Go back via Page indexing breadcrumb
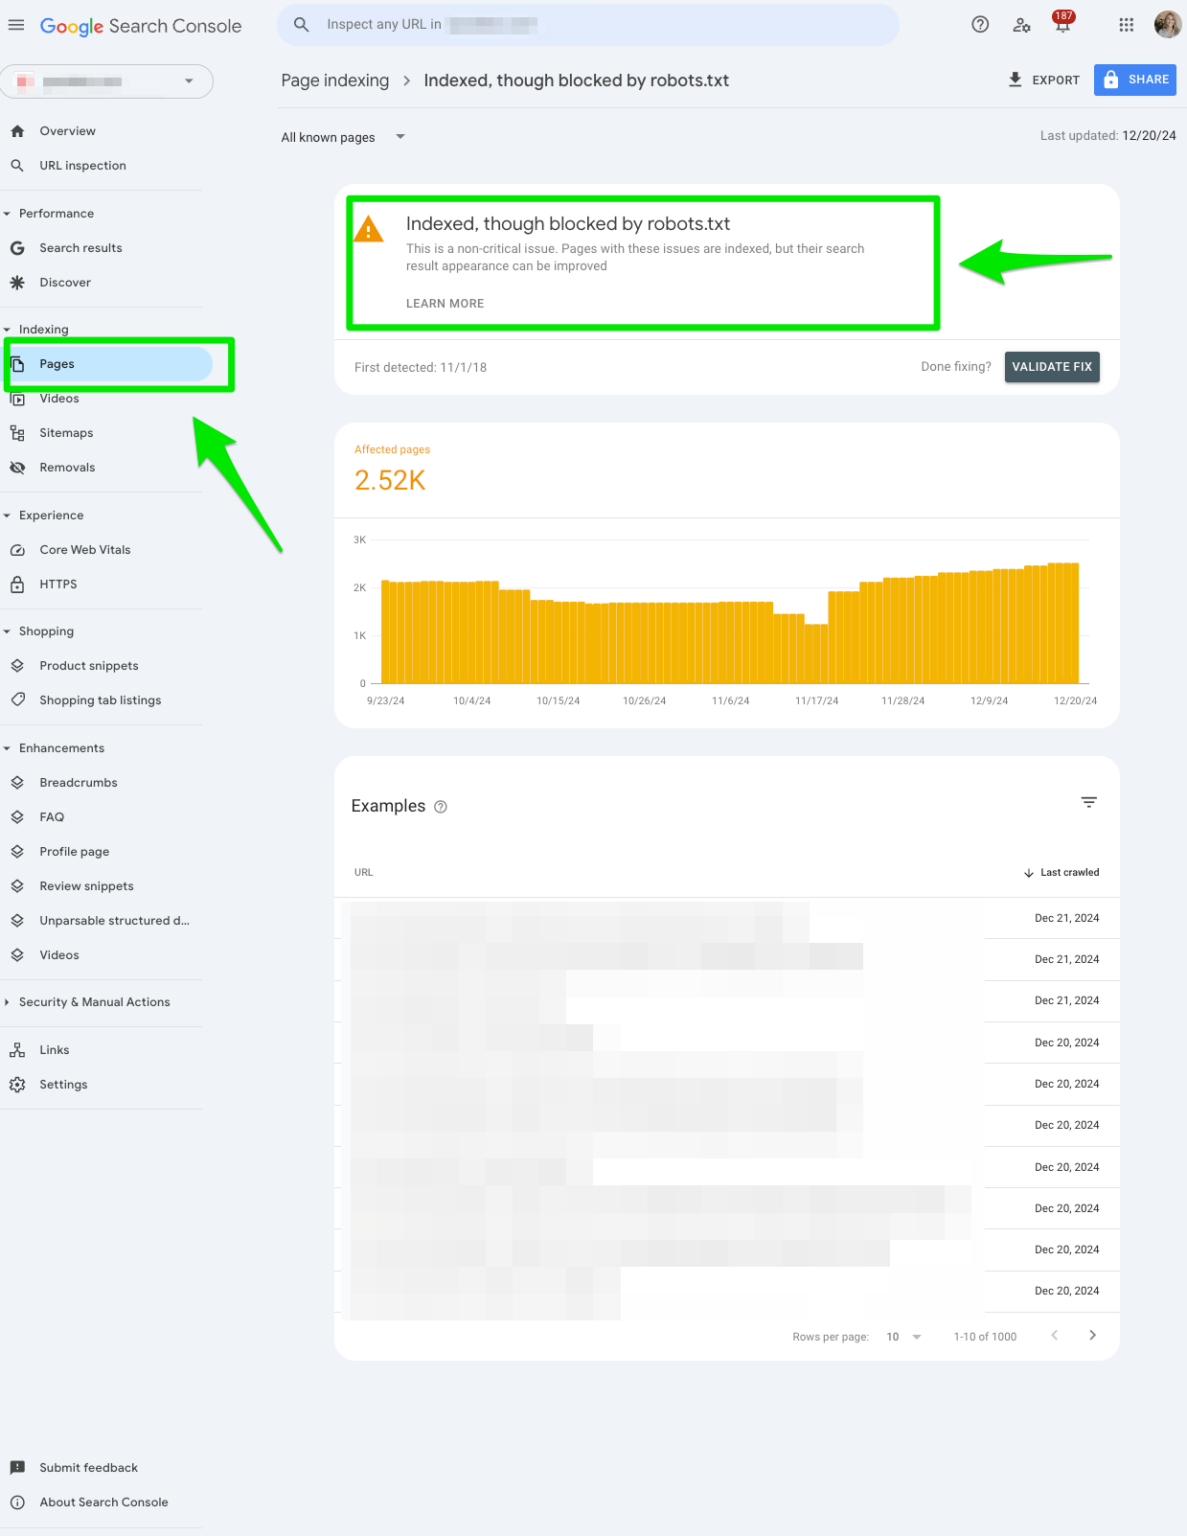Image resolution: width=1187 pixels, height=1536 pixels. (x=334, y=80)
